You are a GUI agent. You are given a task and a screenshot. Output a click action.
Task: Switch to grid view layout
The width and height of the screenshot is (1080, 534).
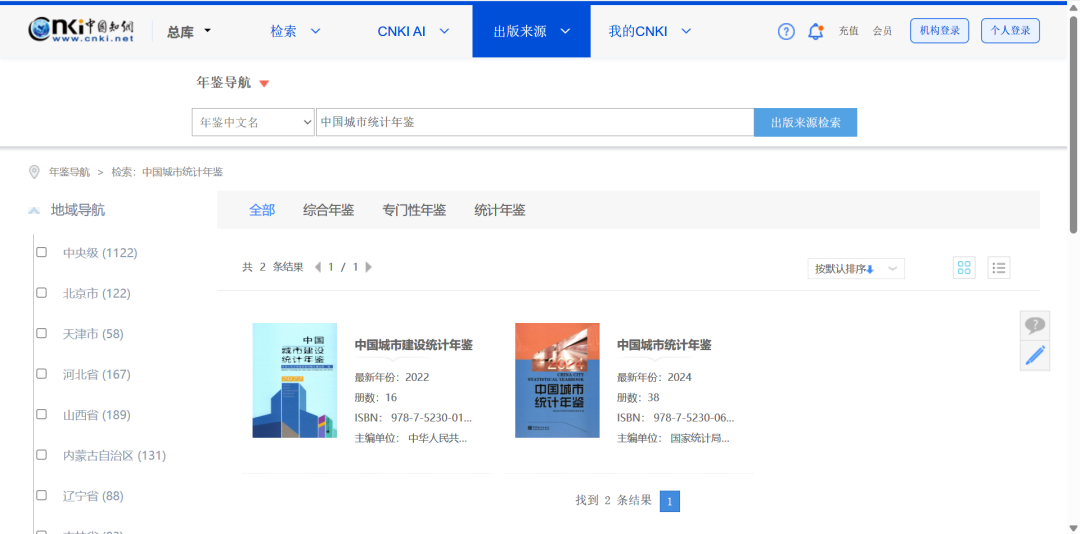[x=964, y=267]
